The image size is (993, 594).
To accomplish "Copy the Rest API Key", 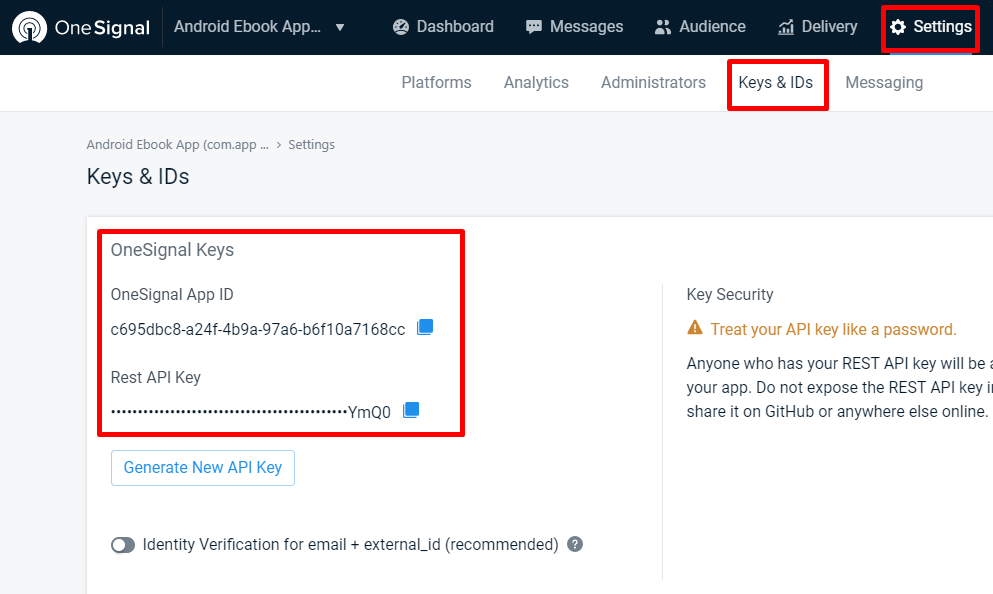I will (x=411, y=410).
